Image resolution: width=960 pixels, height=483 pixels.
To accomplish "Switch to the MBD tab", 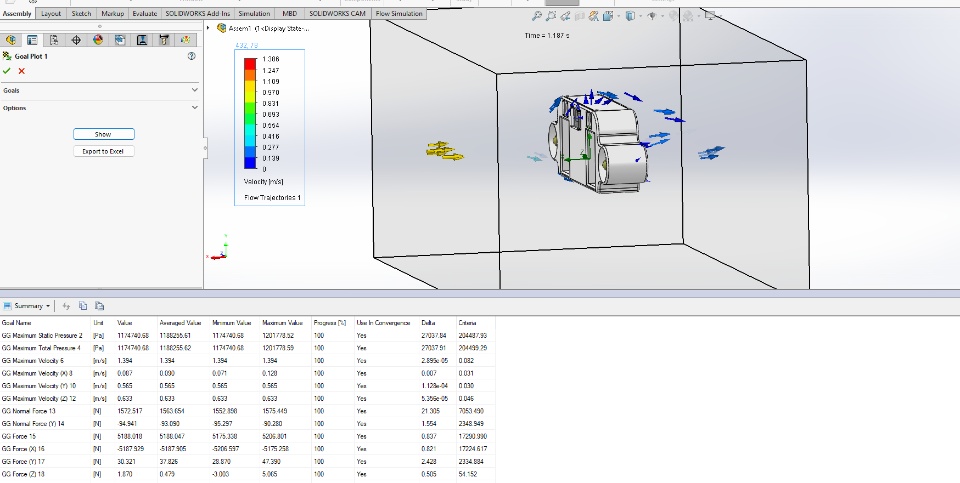I will 290,13.
